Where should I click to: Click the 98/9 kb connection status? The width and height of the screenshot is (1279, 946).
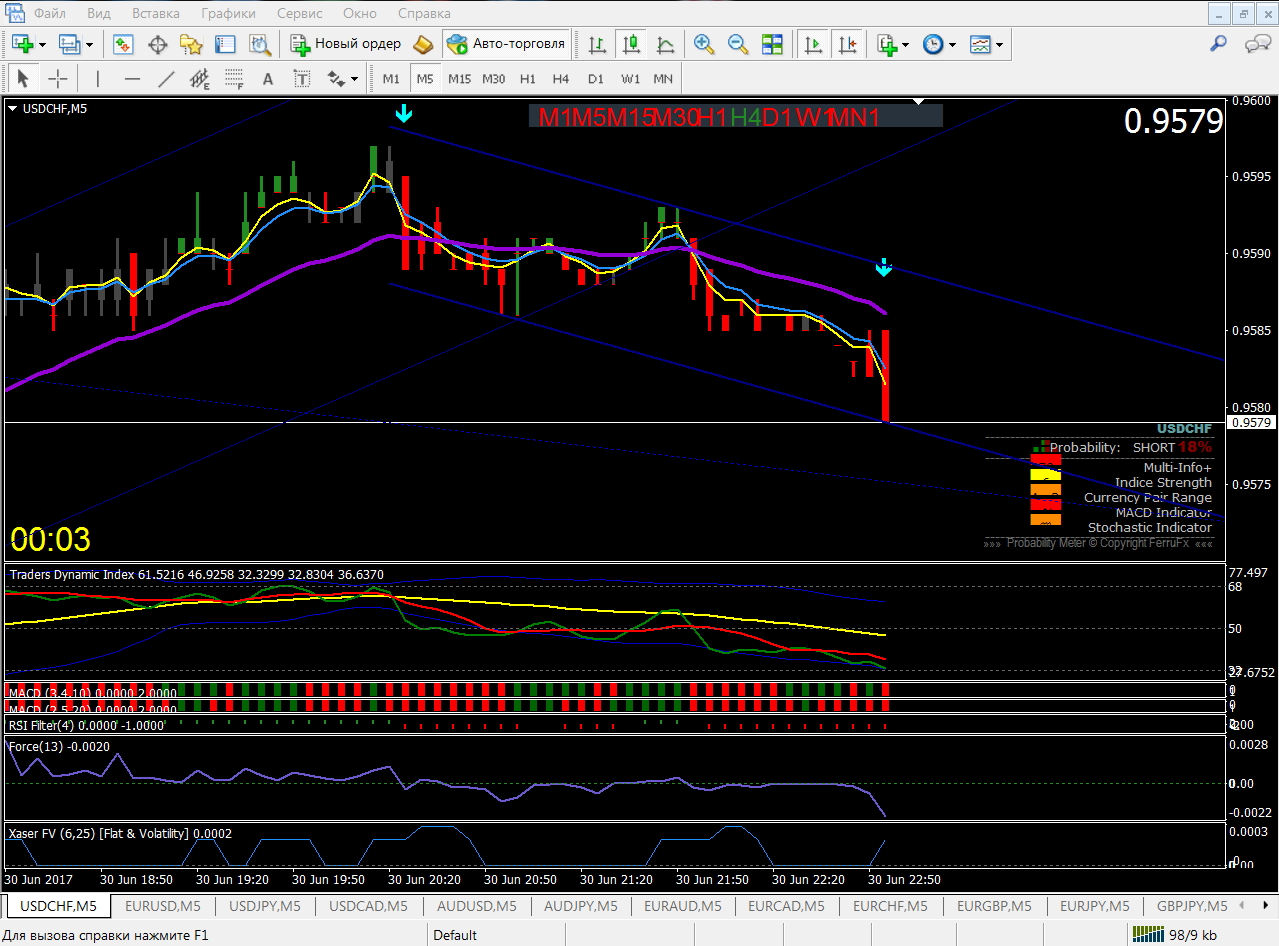[1174, 935]
